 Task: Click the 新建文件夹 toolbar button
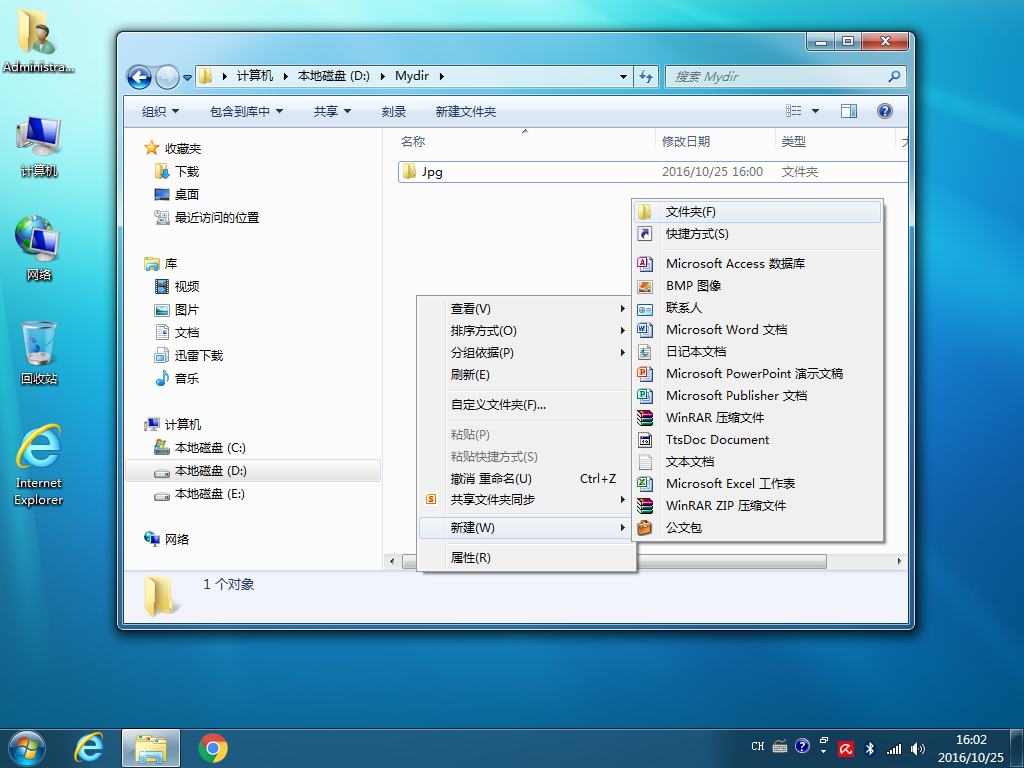pos(466,112)
